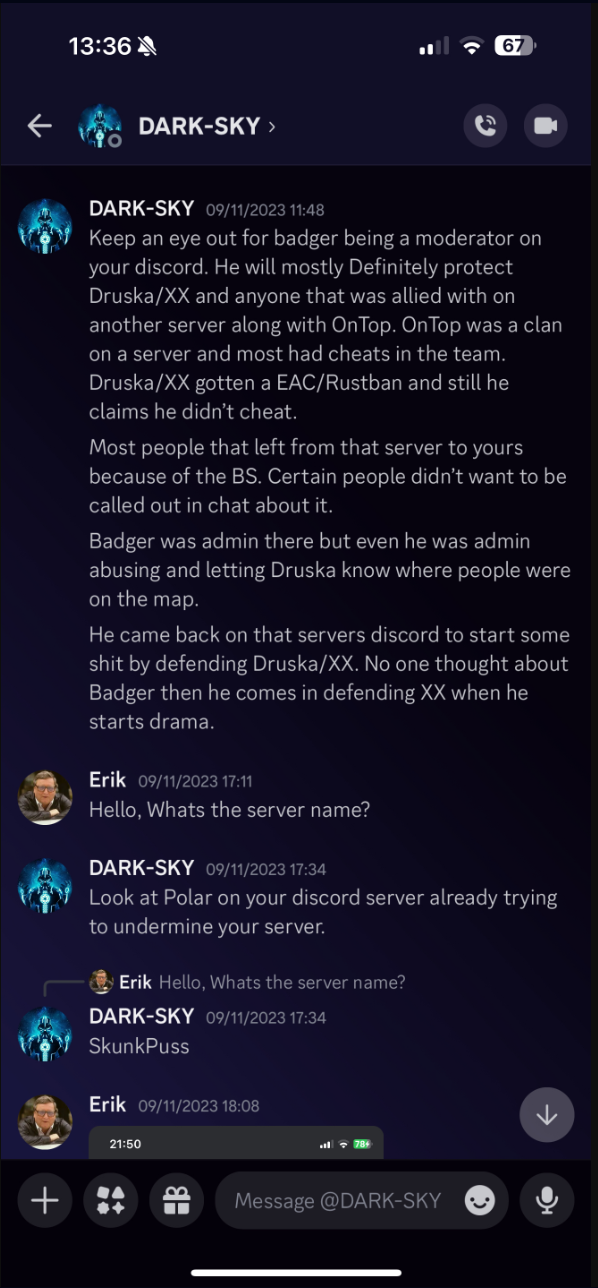Open the shared screenshot image from Erik
598x1288 pixels.
[236, 1143]
